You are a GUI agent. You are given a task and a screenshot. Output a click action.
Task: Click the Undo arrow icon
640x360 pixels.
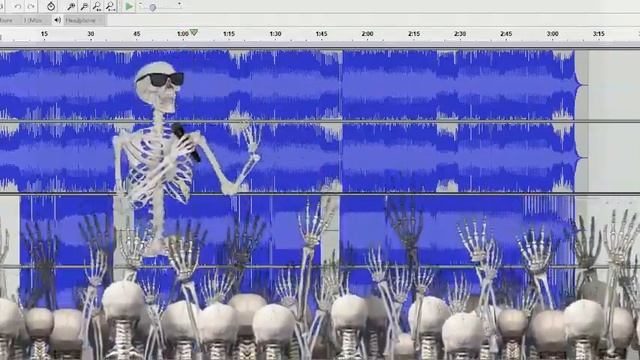18,7
